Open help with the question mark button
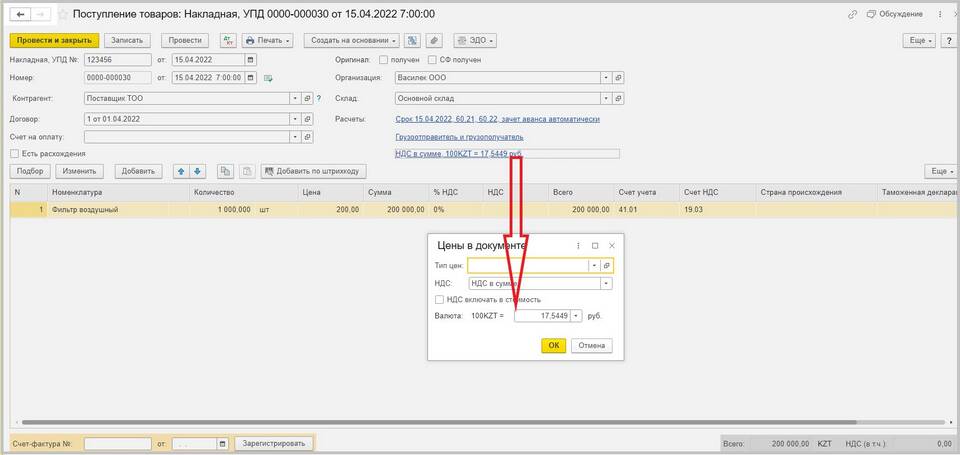 click(x=950, y=40)
